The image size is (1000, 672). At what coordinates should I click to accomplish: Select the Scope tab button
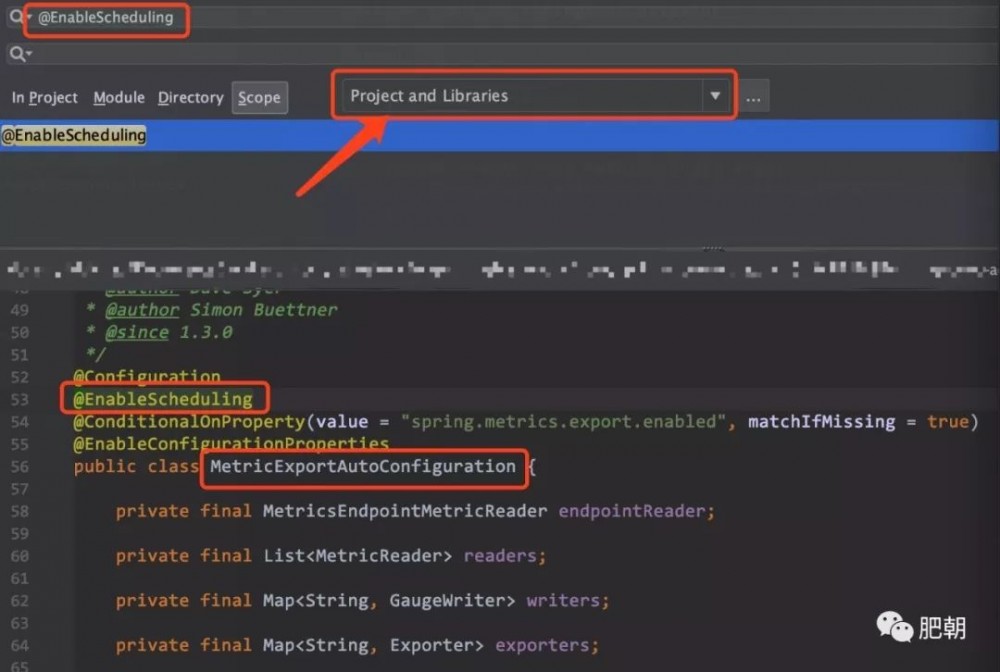(x=260, y=98)
